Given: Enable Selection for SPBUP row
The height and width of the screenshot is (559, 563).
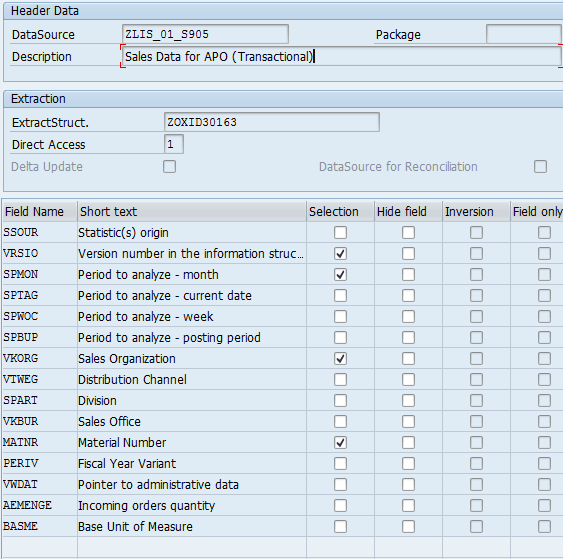Looking at the screenshot, I should coord(340,337).
